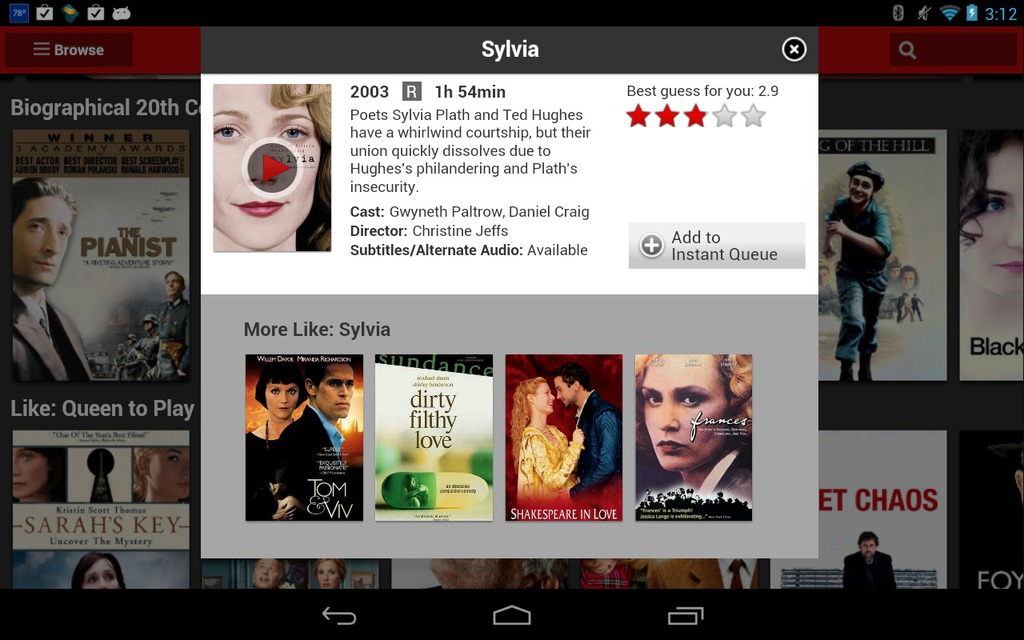Tap the Android head notification icon

[121, 12]
